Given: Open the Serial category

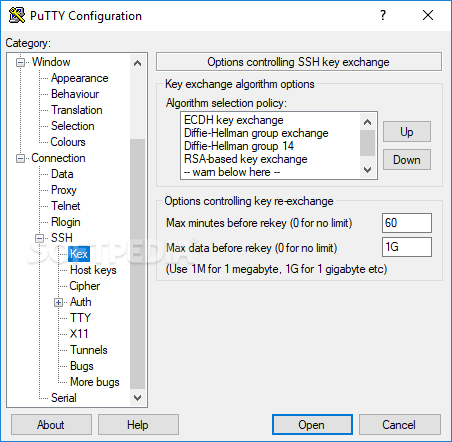Looking at the screenshot, I should pos(64,398).
